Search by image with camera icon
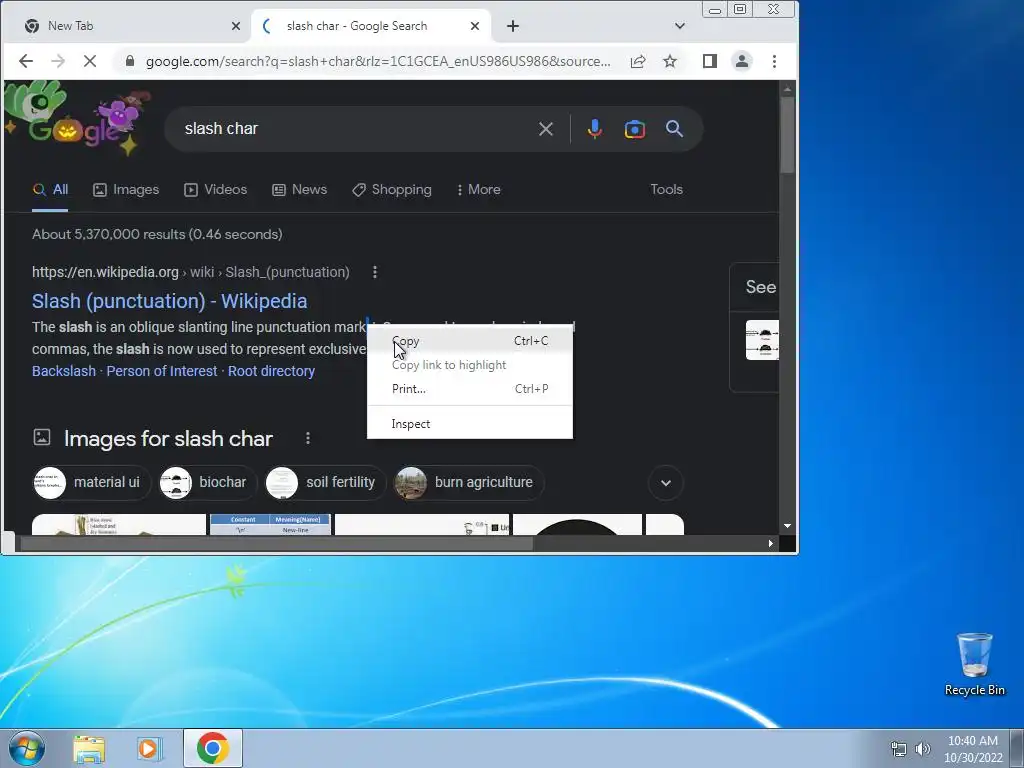Image resolution: width=1024 pixels, height=768 pixels. click(635, 129)
